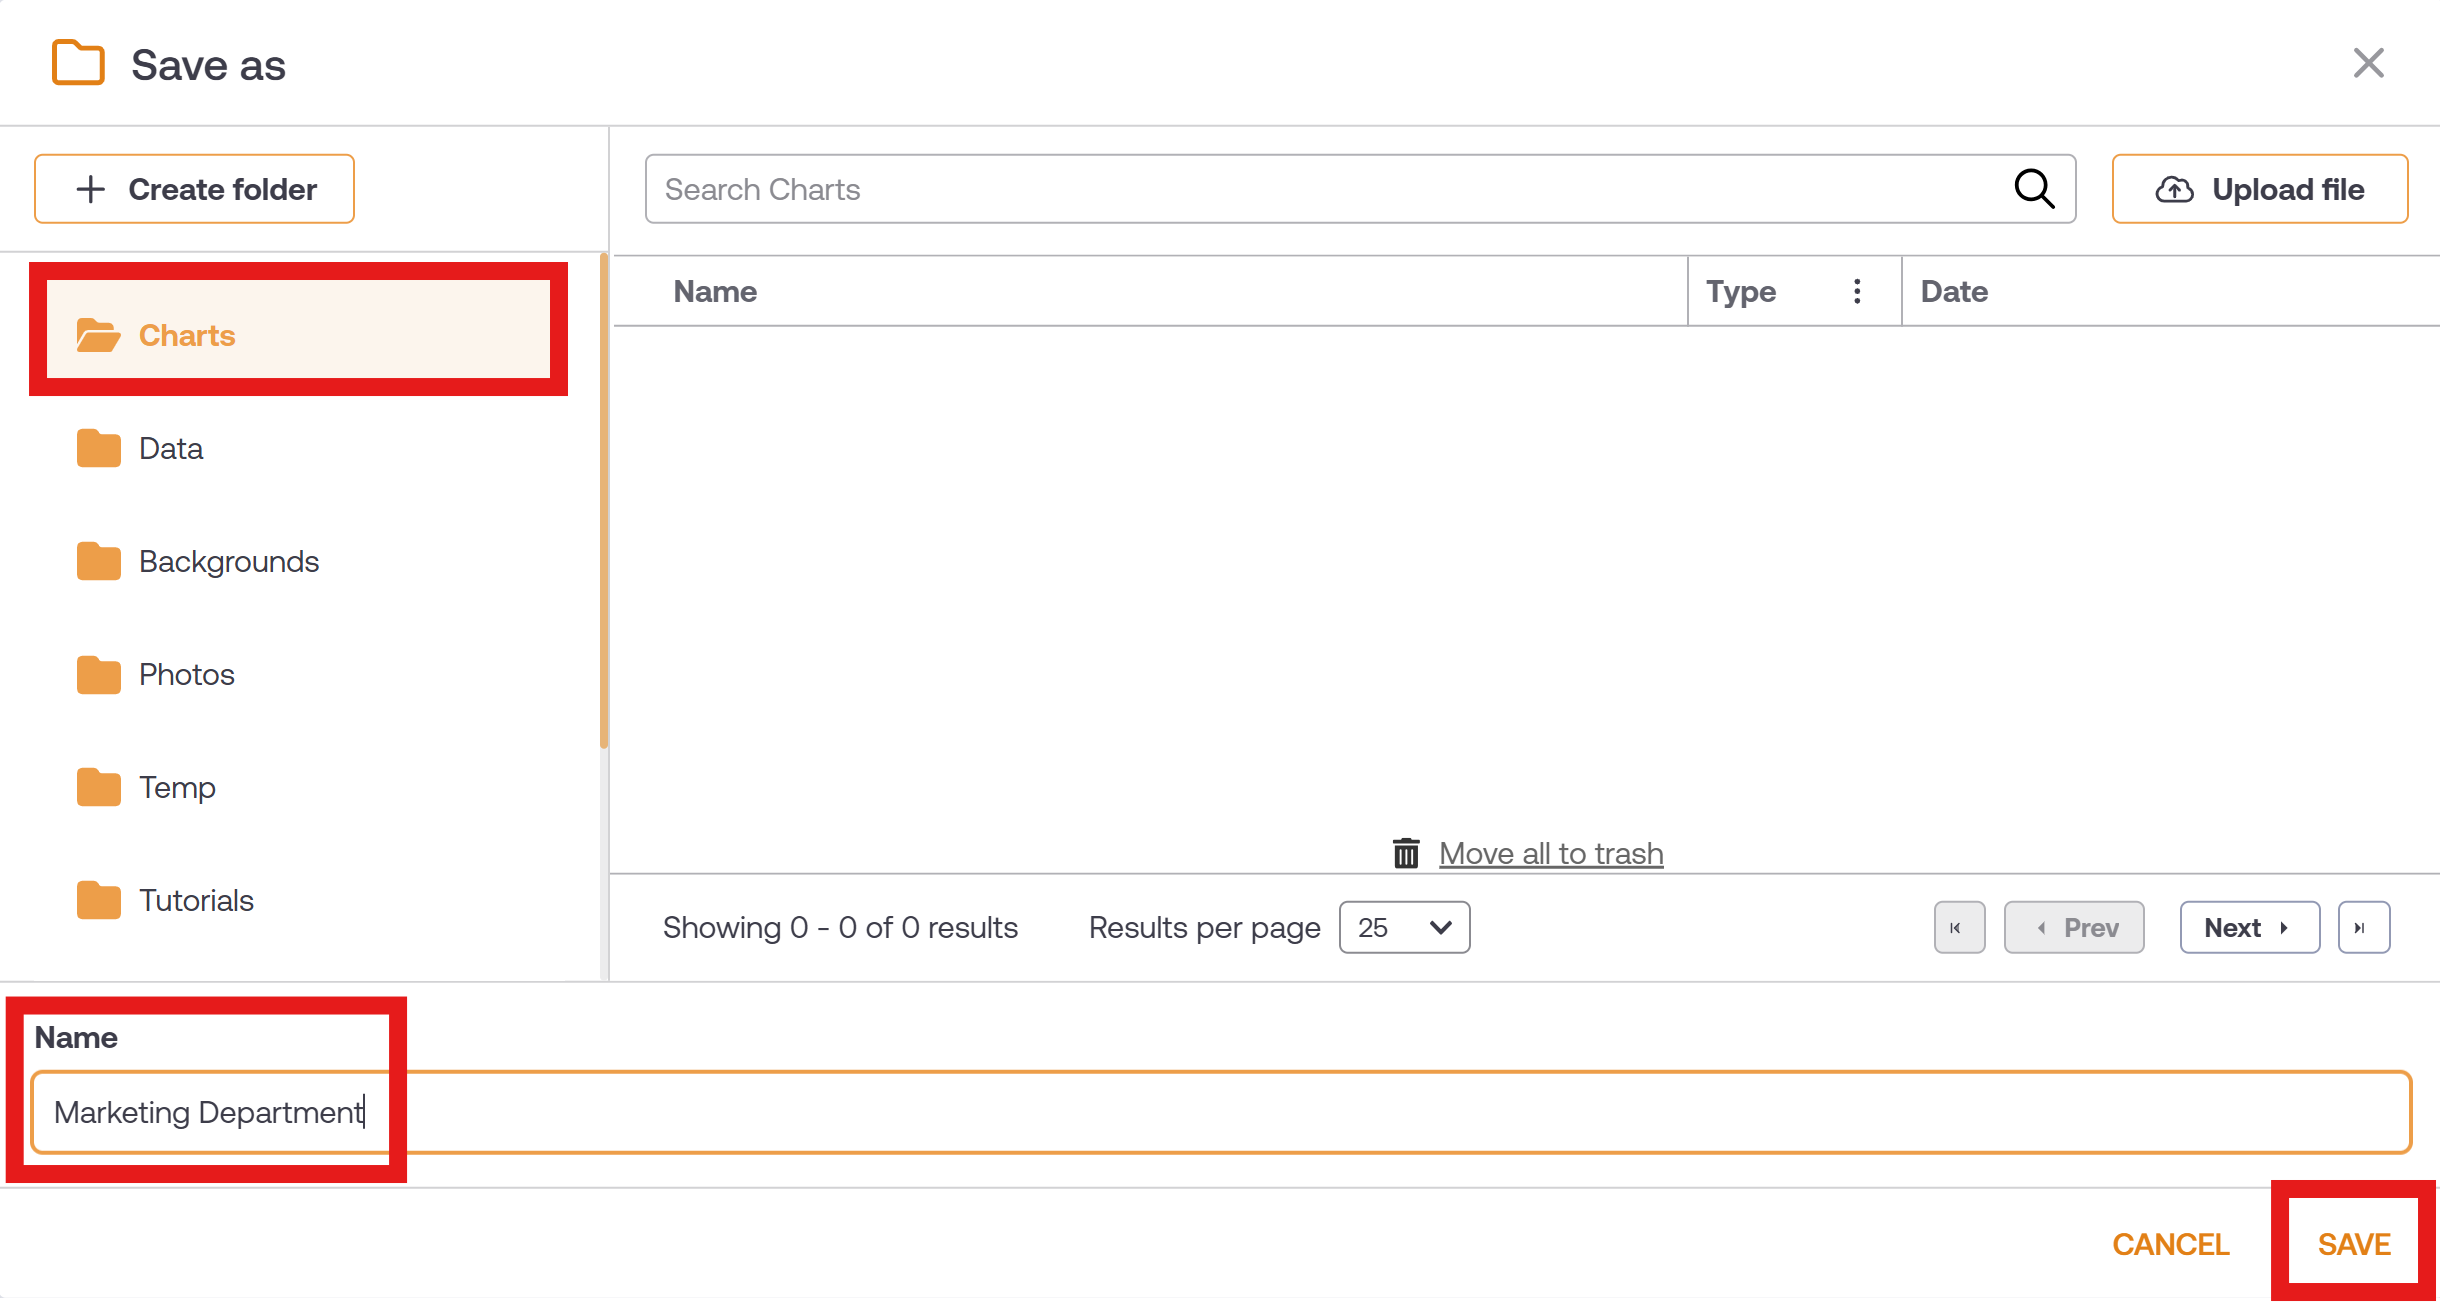Open the Results per page dropdown
Image resolution: width=2440 pixels, height=1302 pixels.
coord(1403,927)
